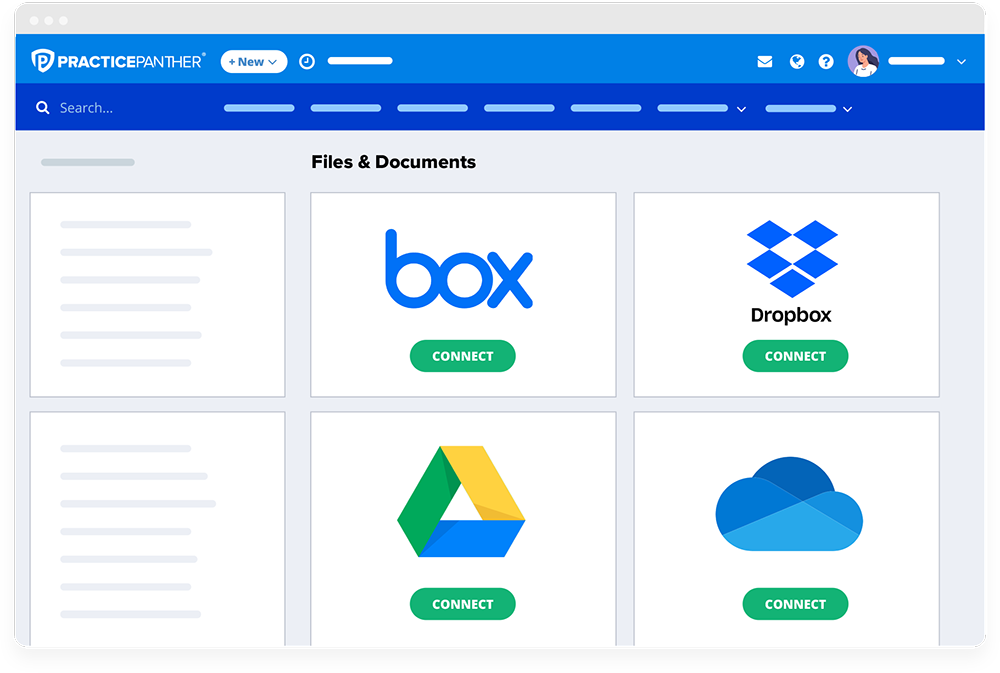This screenshot has width=1000, height=673.
Task: Open the + New dropdown
Action: (253, 62)
